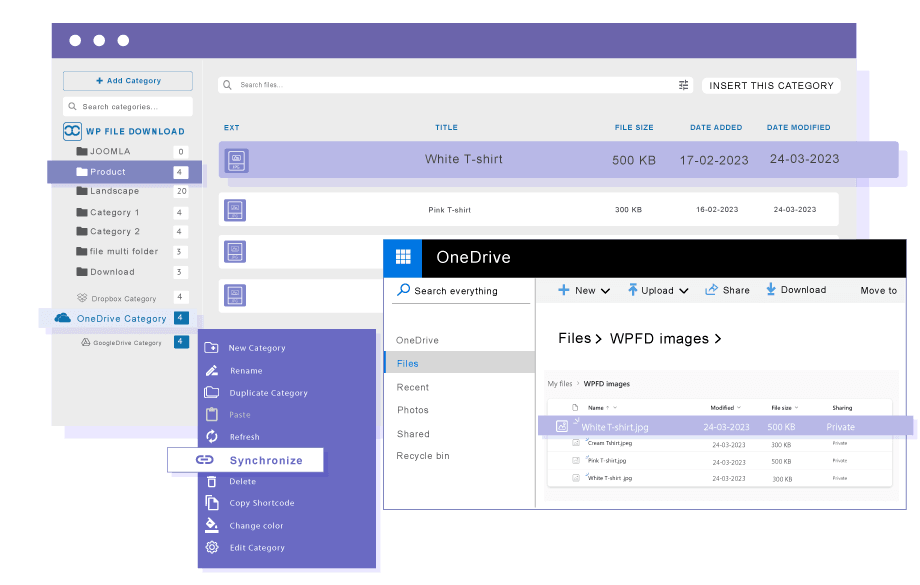920x585 pixels.
Task: Click the OneDrive app launcher grid icon
Action: pos(403,258)
